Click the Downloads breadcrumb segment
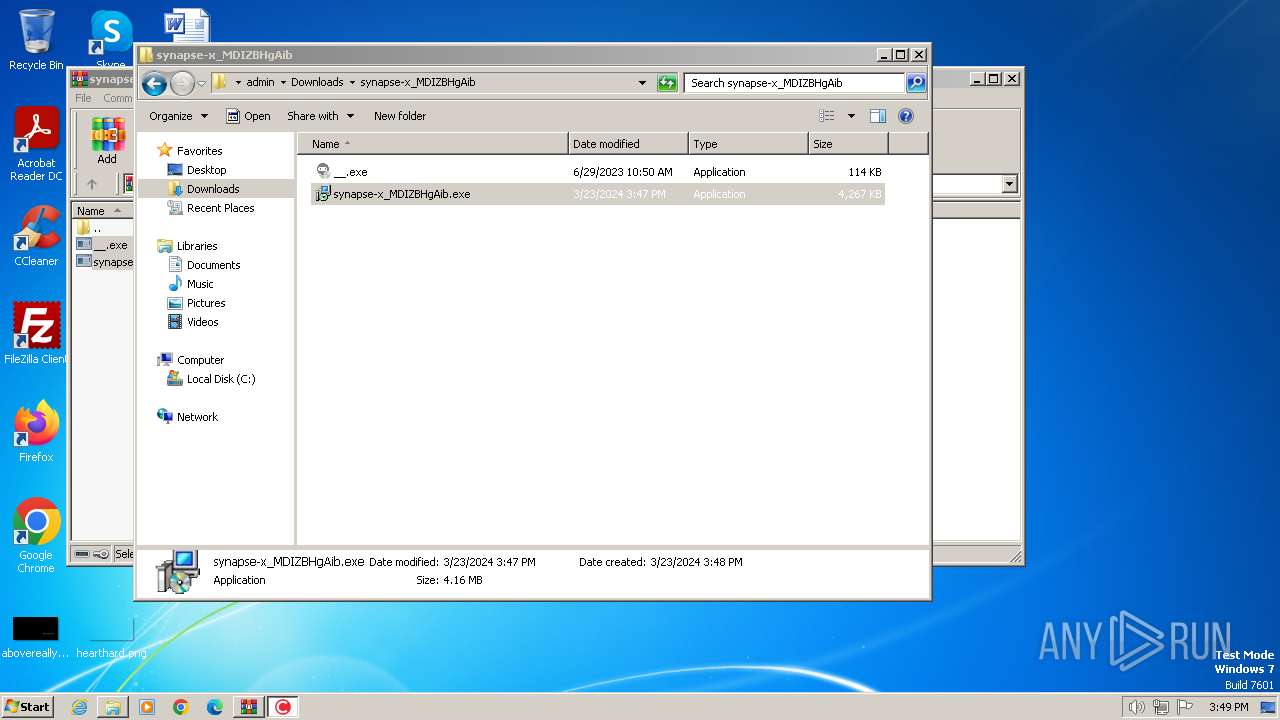This screenshot has width=1280, height=720. point(317,83)
